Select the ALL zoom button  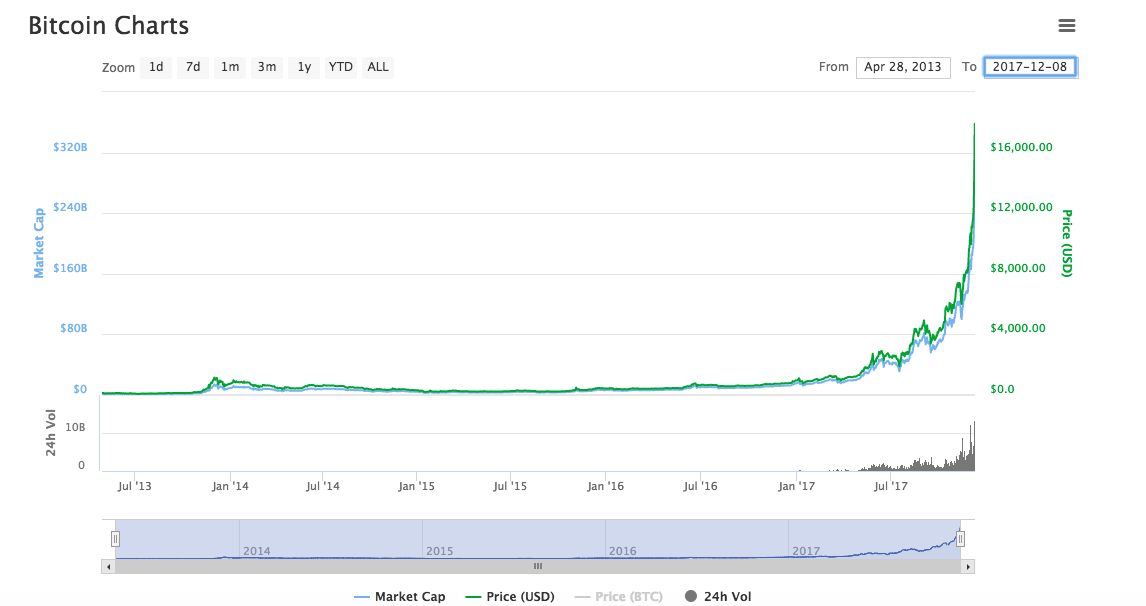click(378, 67)
